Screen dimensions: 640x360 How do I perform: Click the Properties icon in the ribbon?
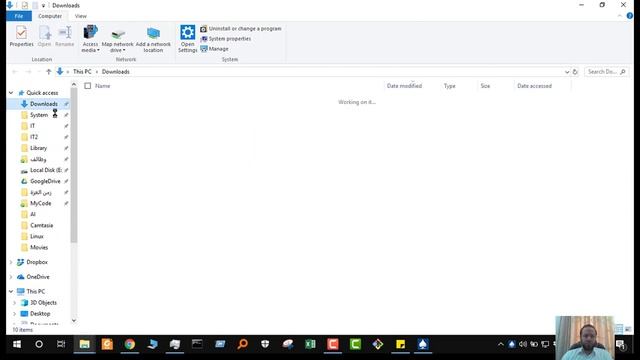(x=21, y=33)
